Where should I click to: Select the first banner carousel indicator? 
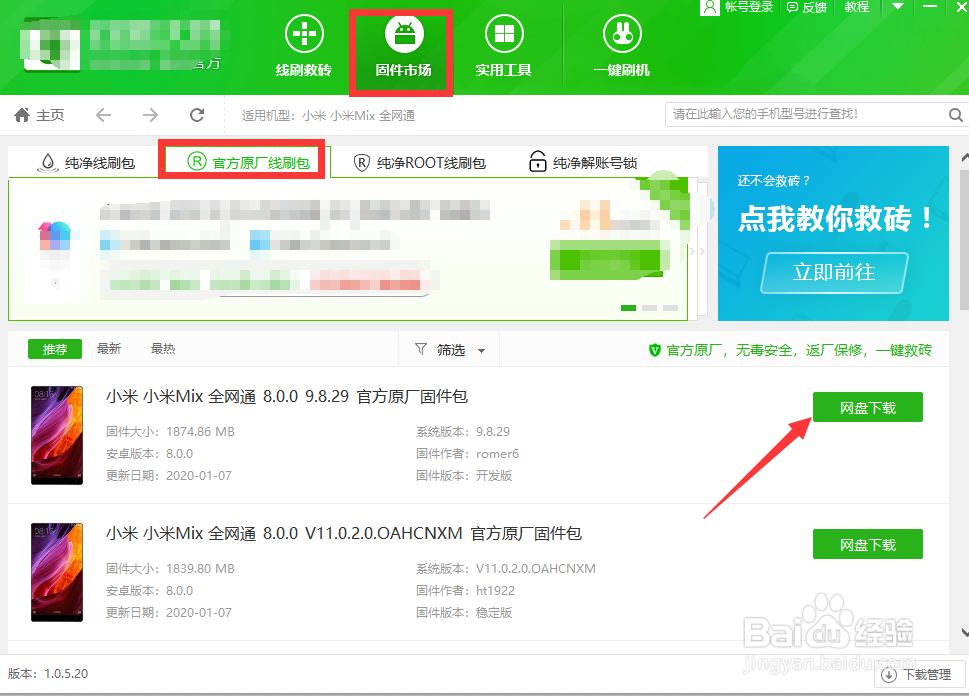(x=628, y=308)
